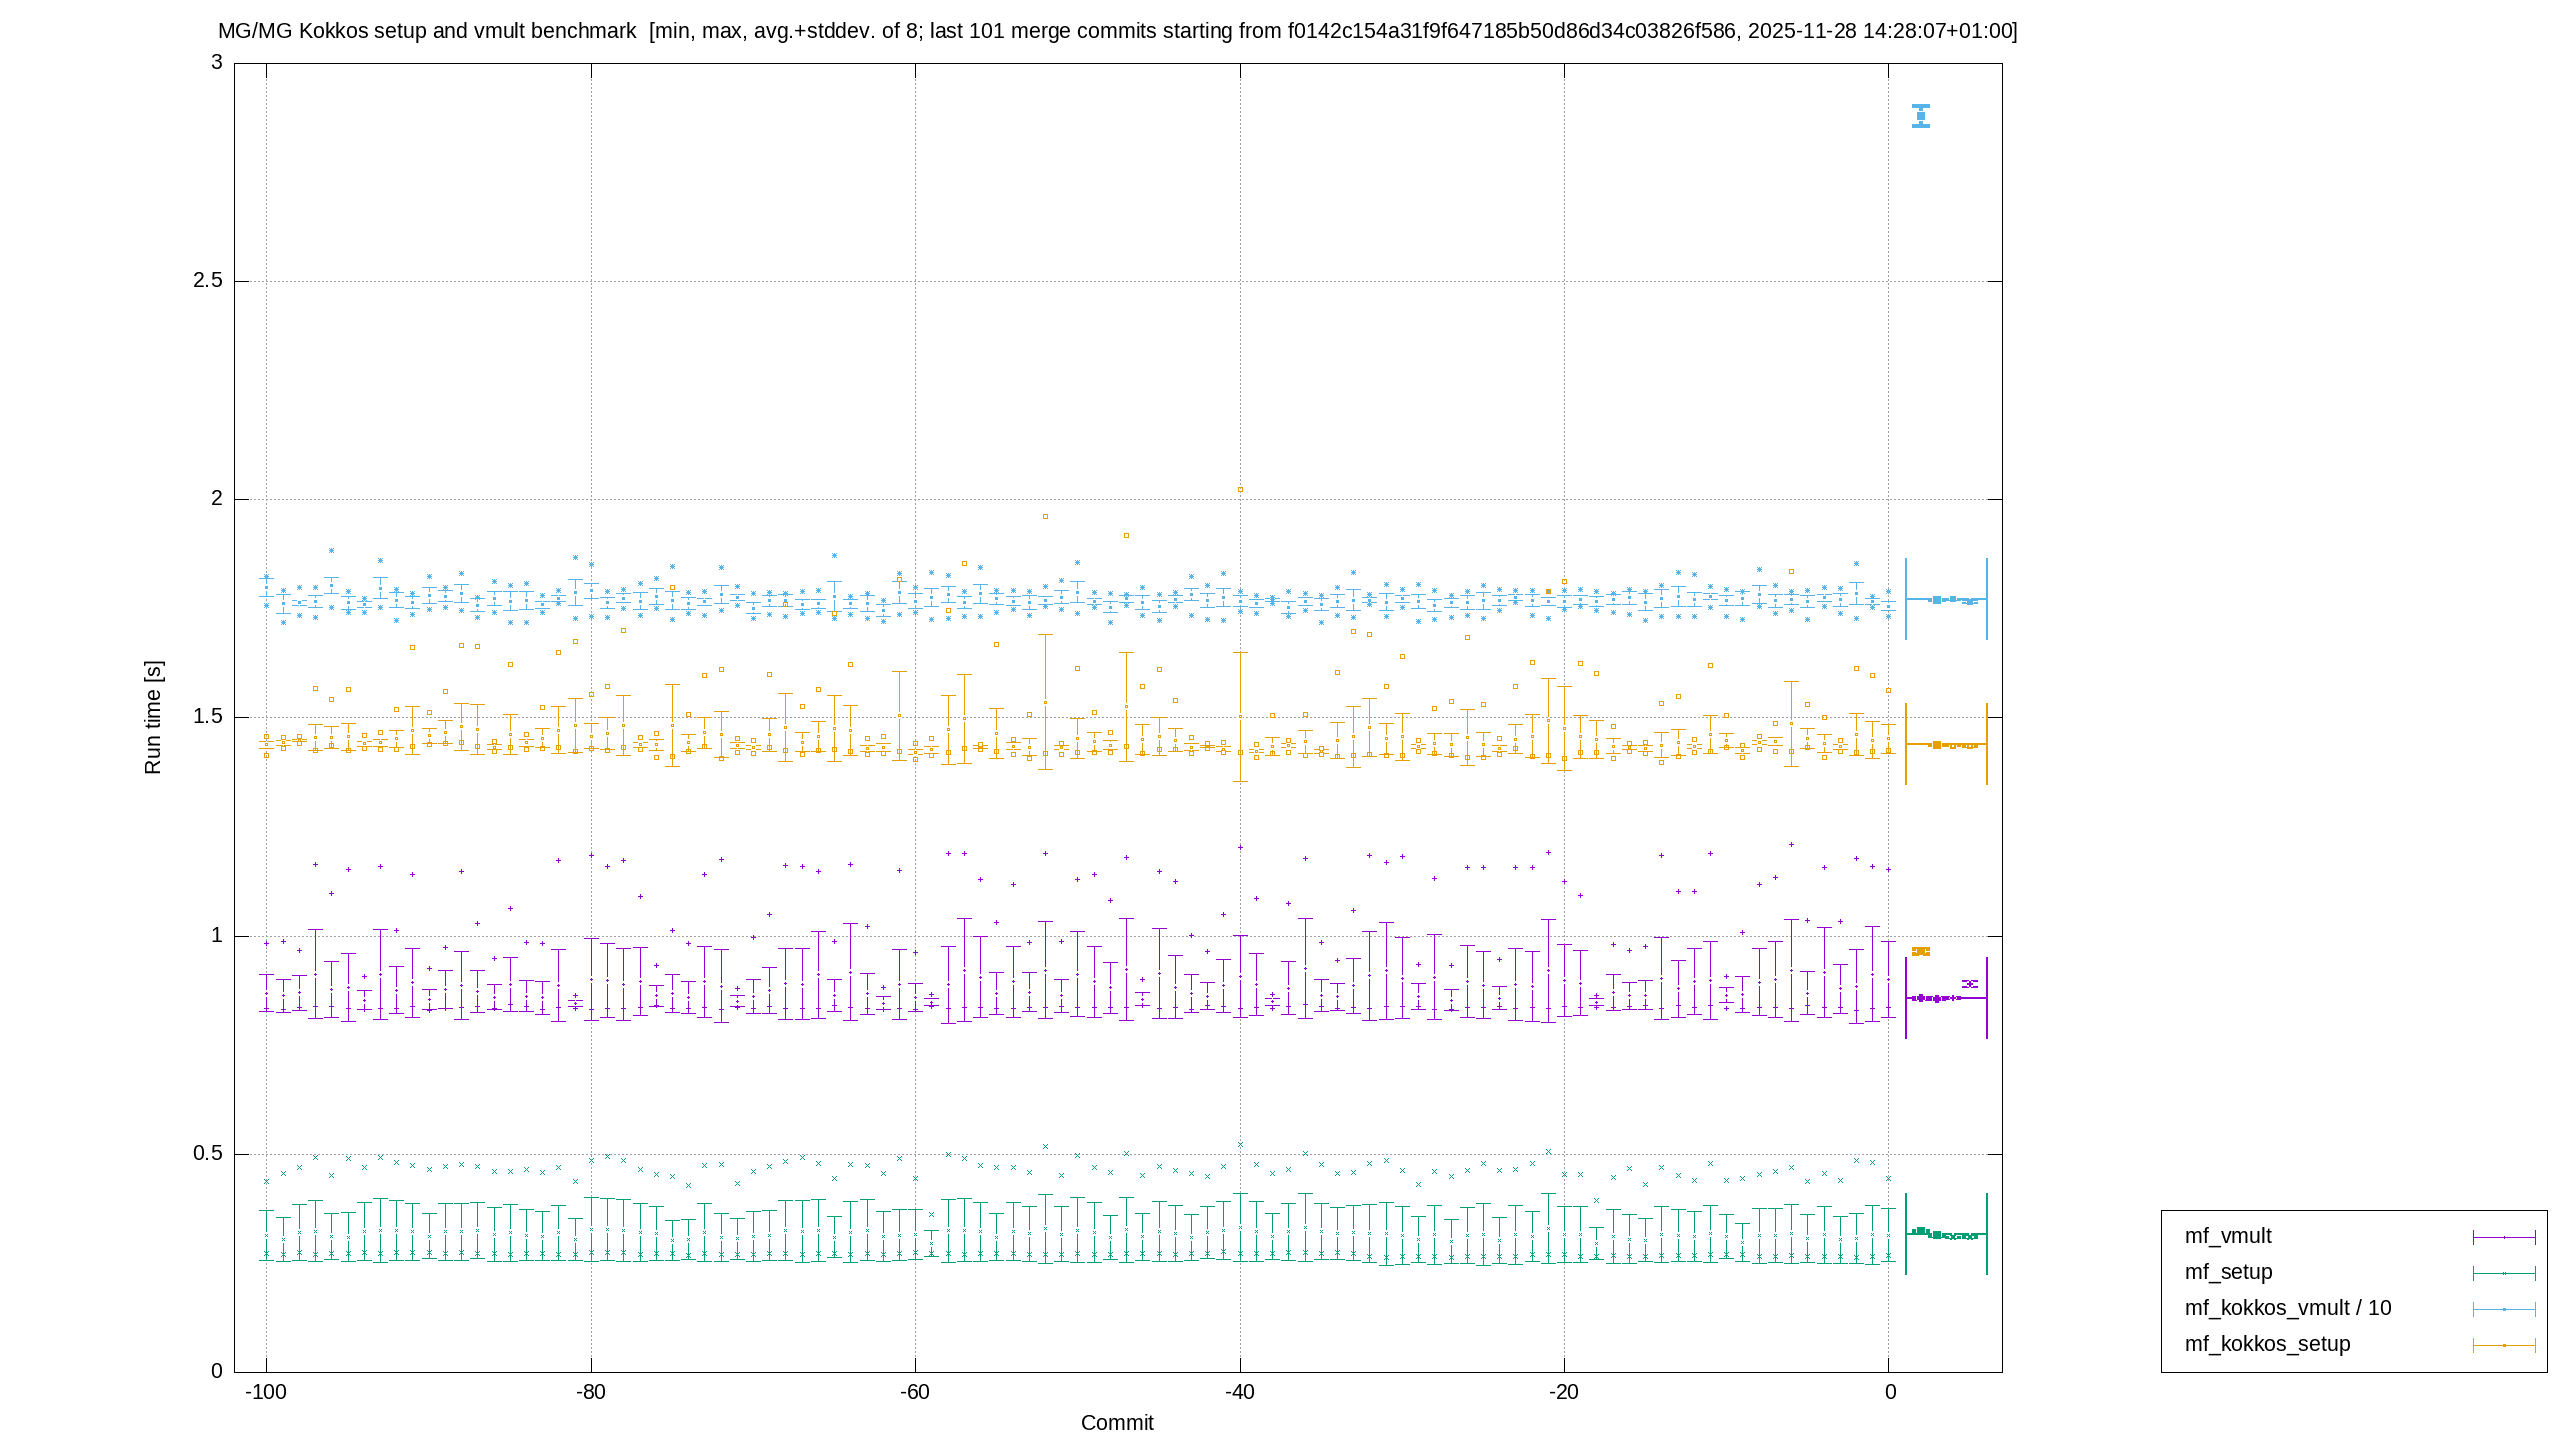
Task: Click the isolated blue error bar near 2.9
Action: pos(1921,116)
